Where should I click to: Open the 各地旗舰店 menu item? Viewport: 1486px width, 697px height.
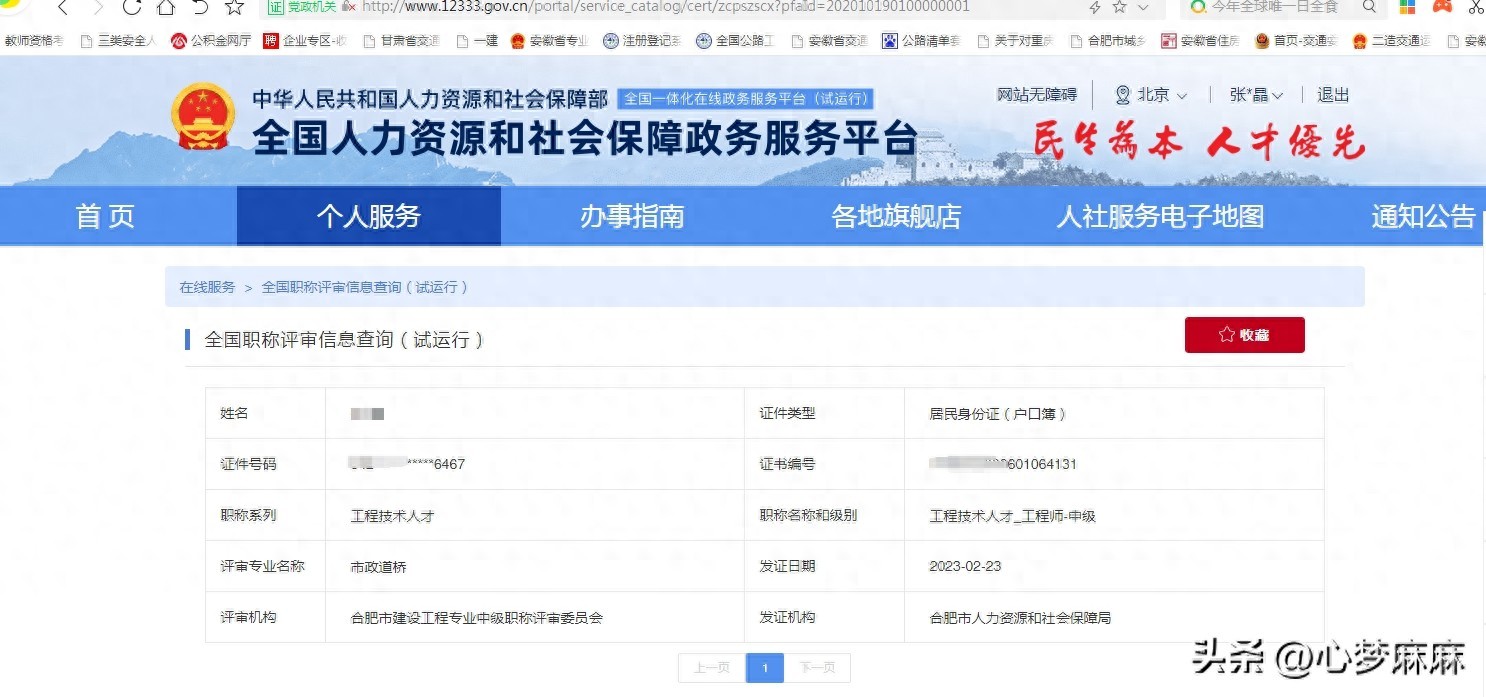[896, 216]
